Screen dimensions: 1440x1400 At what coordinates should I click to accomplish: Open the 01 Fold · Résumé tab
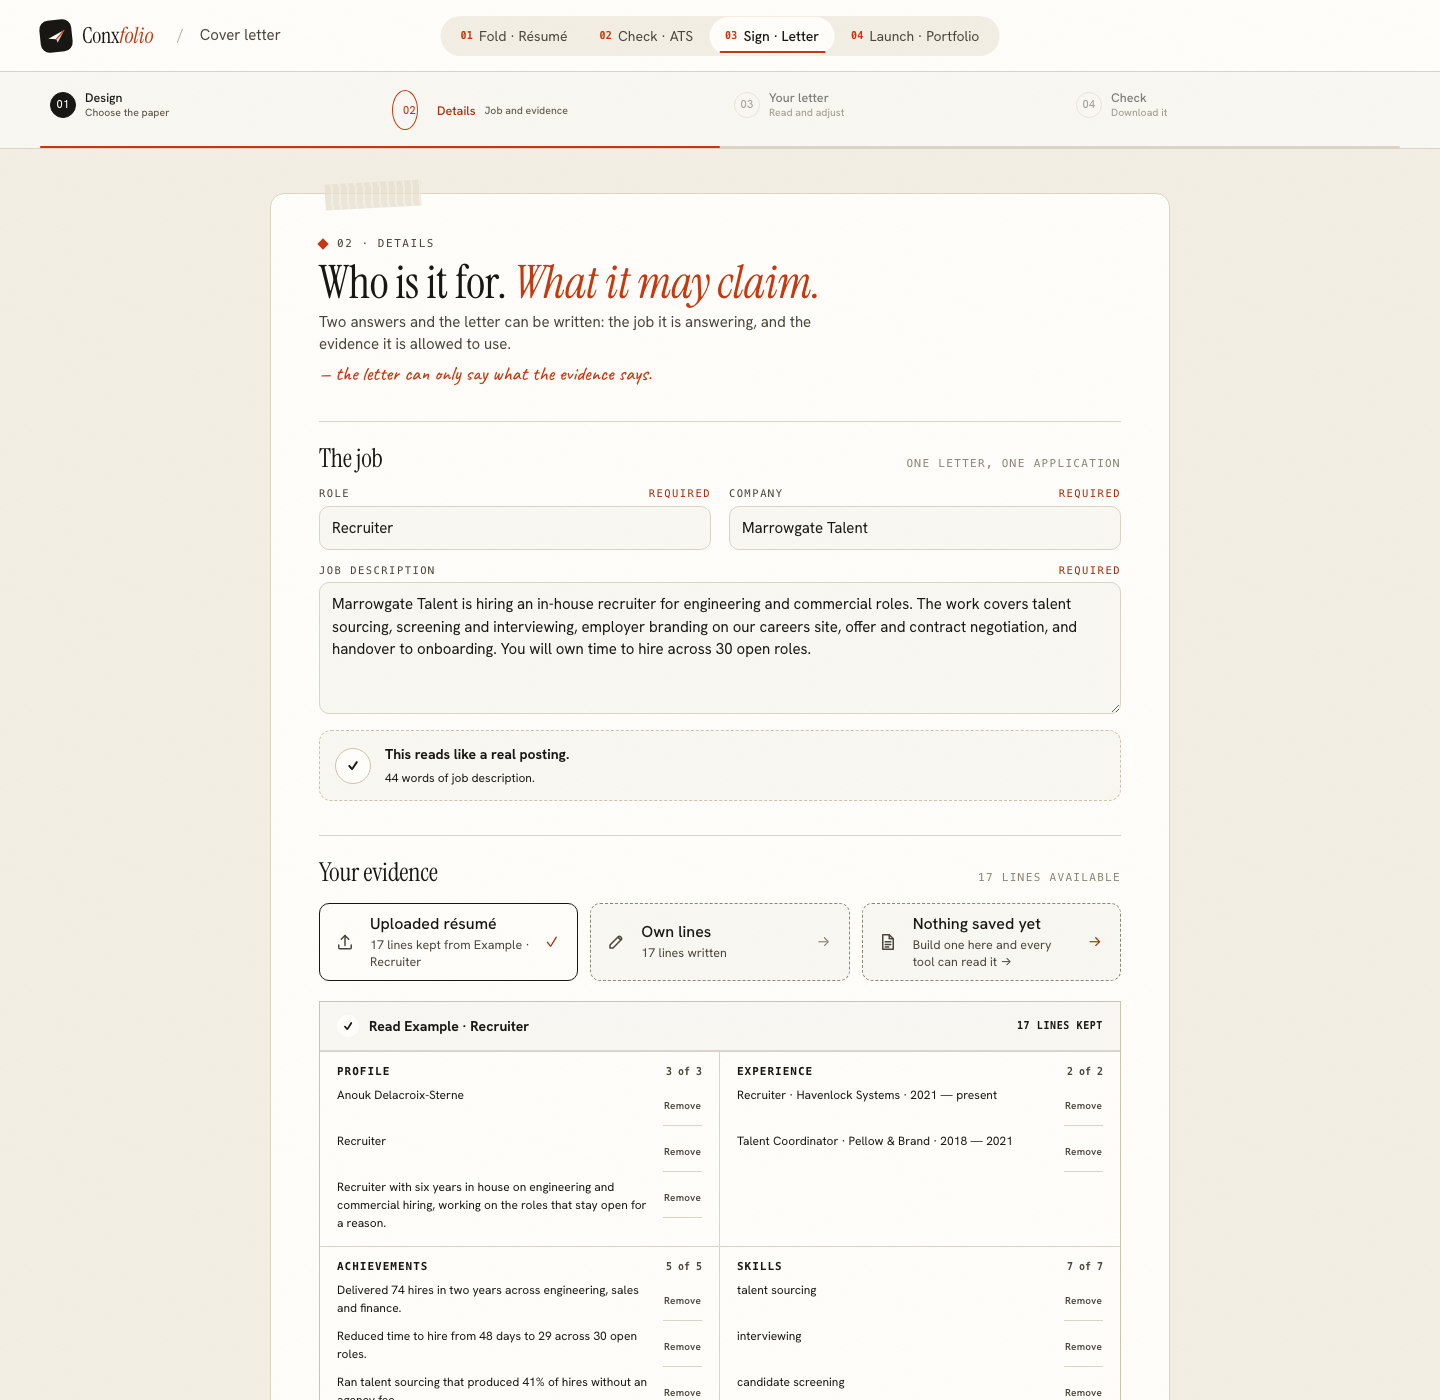[x=514, y=36]
